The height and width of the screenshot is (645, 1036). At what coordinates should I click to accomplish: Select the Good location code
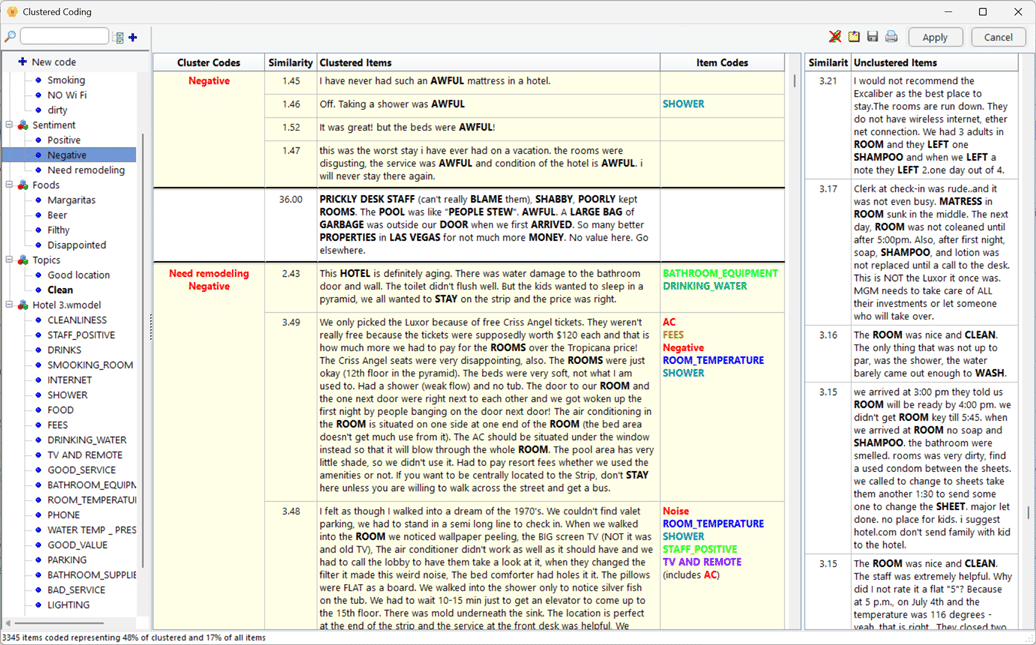pyautogui.click(x=79, y=275)
